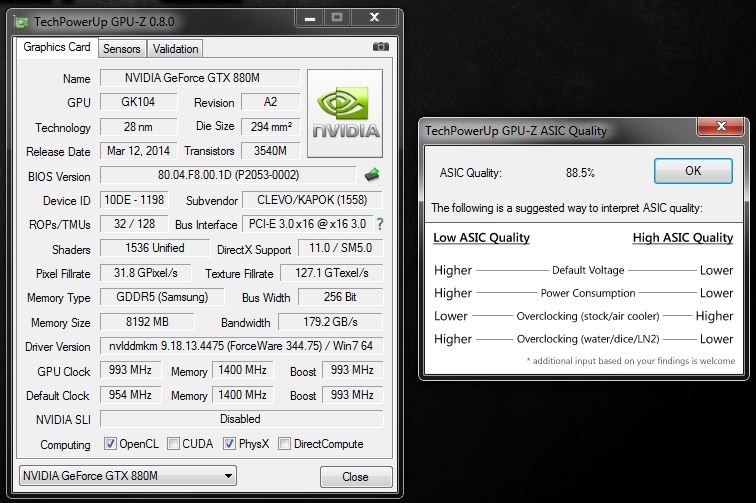756x503 pixels.
Task: Click the Die Size field 294 mm²
Action: pos(270,127)
